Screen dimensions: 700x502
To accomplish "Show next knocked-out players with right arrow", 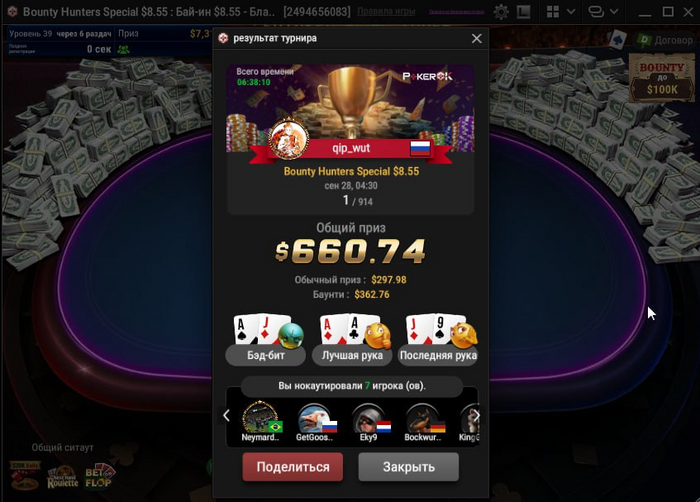I will tap(476, 416).
